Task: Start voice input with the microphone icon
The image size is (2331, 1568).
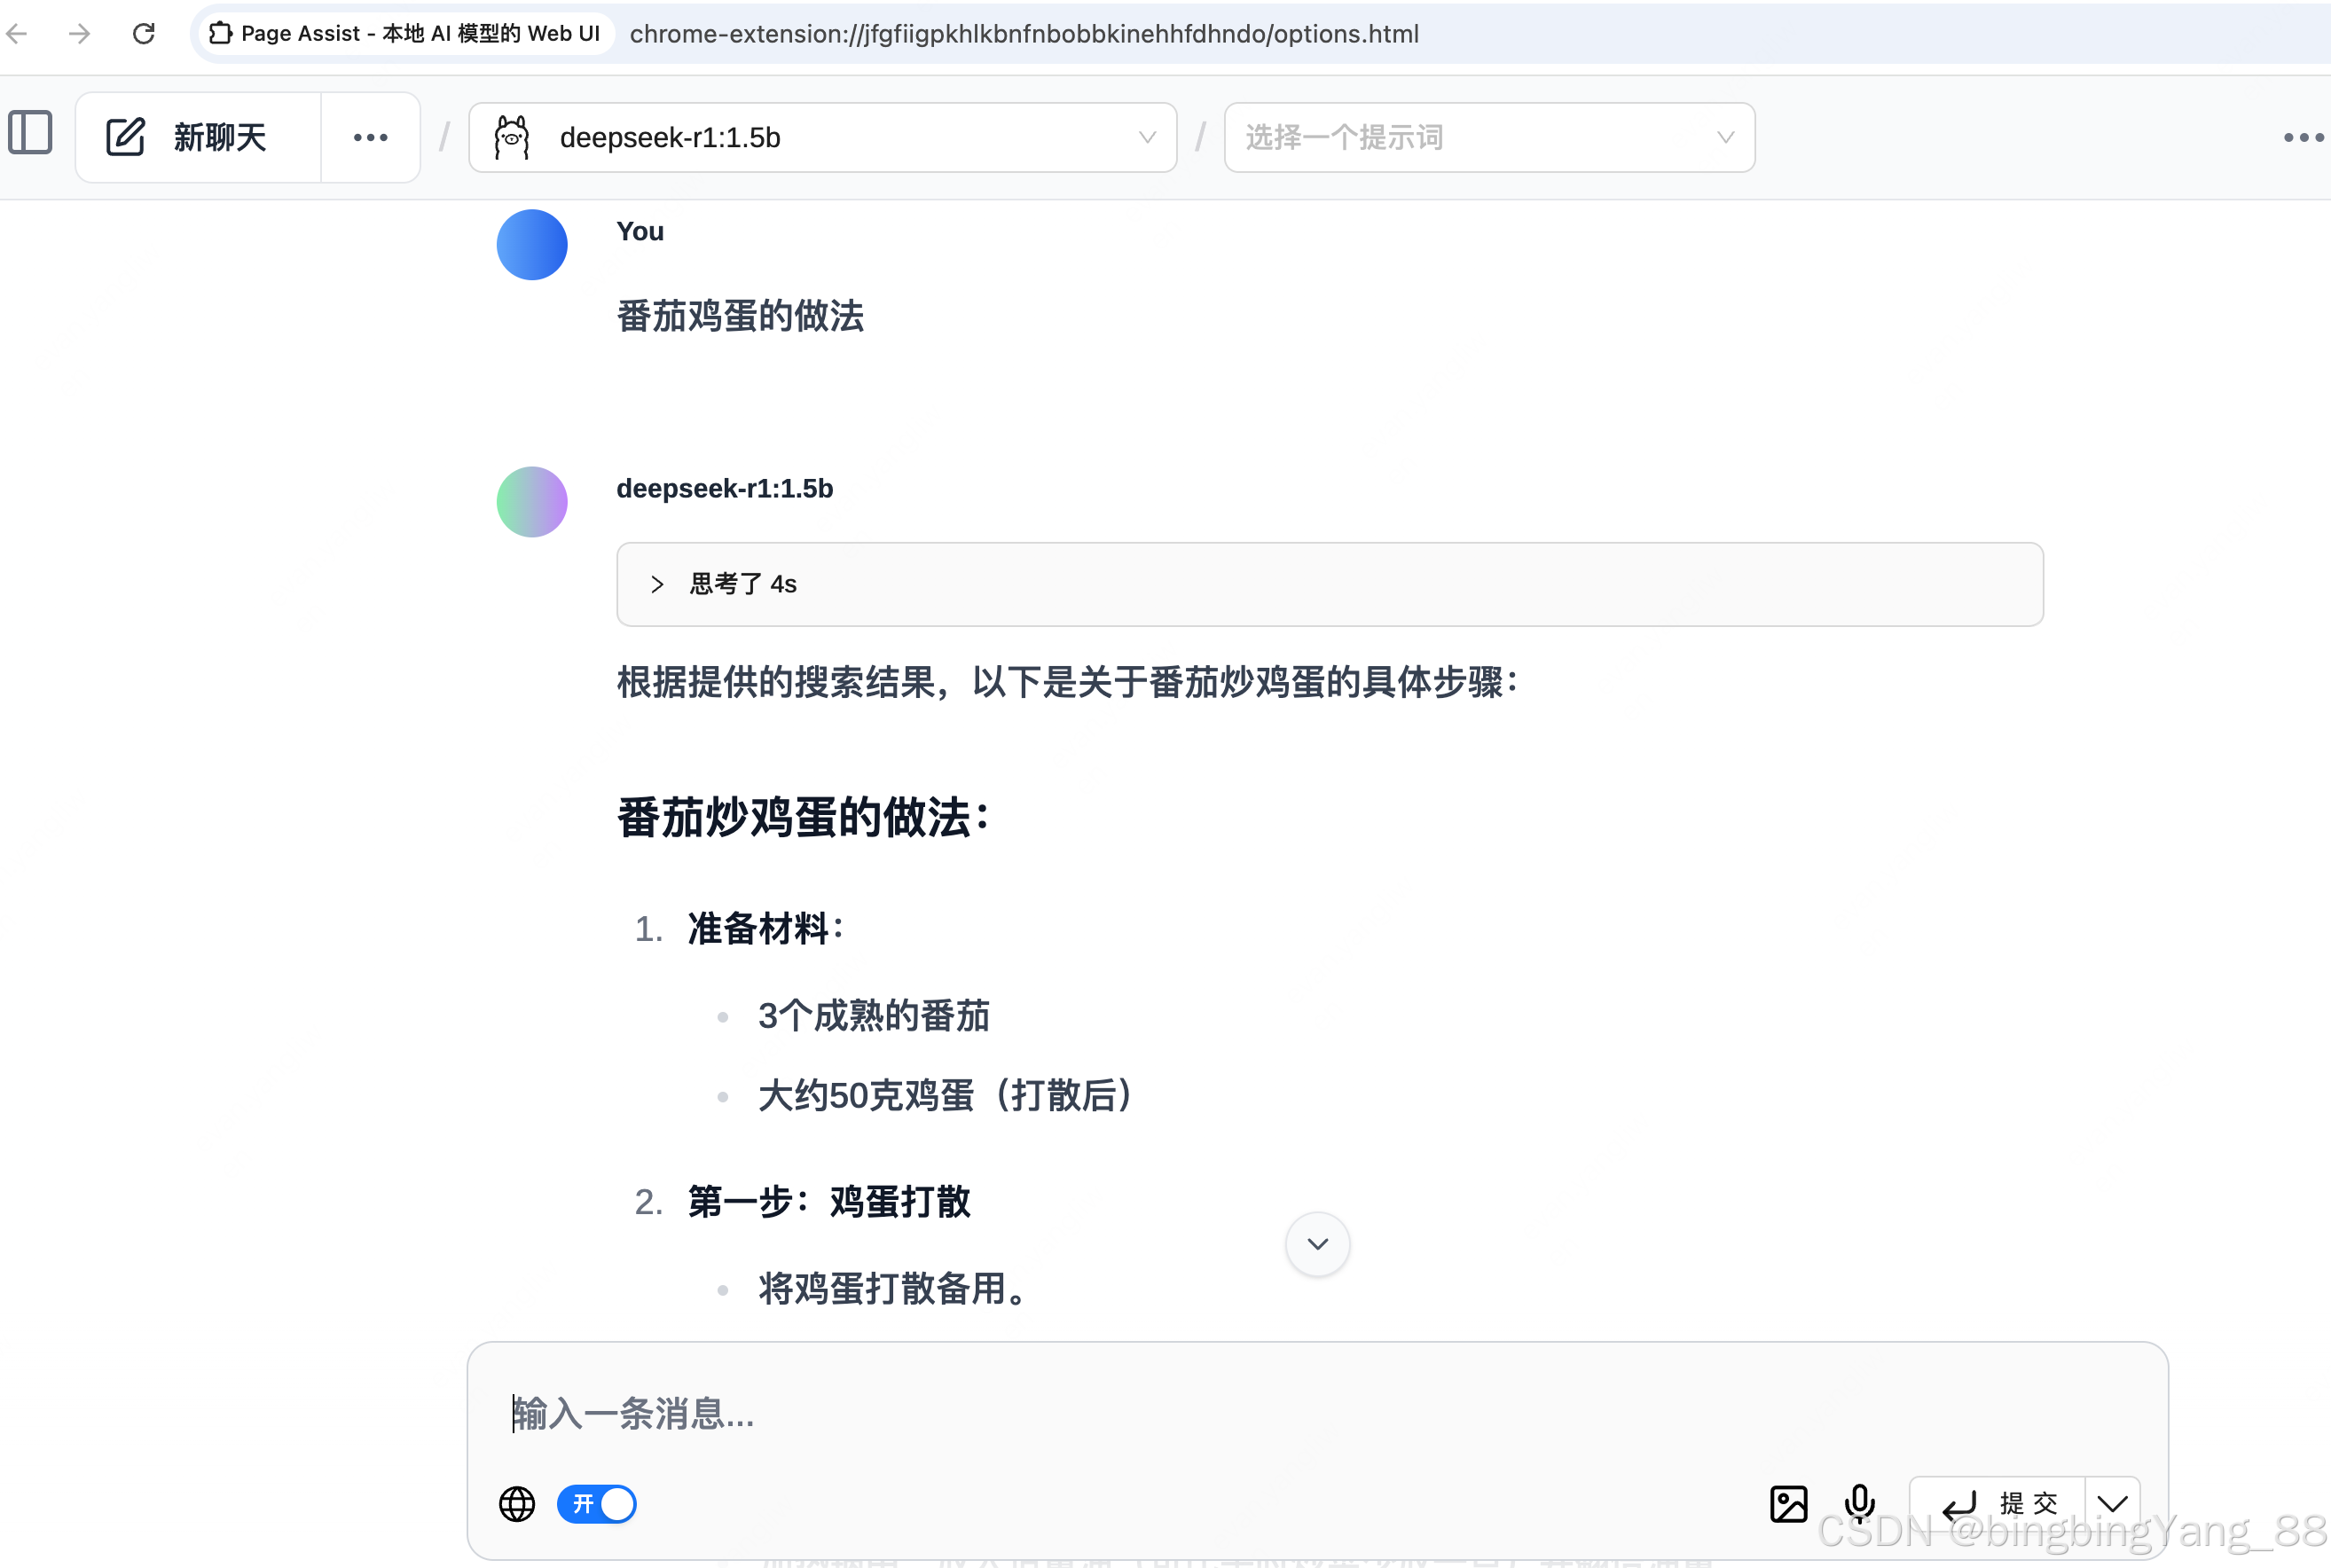Action: pos(1859,1501)
